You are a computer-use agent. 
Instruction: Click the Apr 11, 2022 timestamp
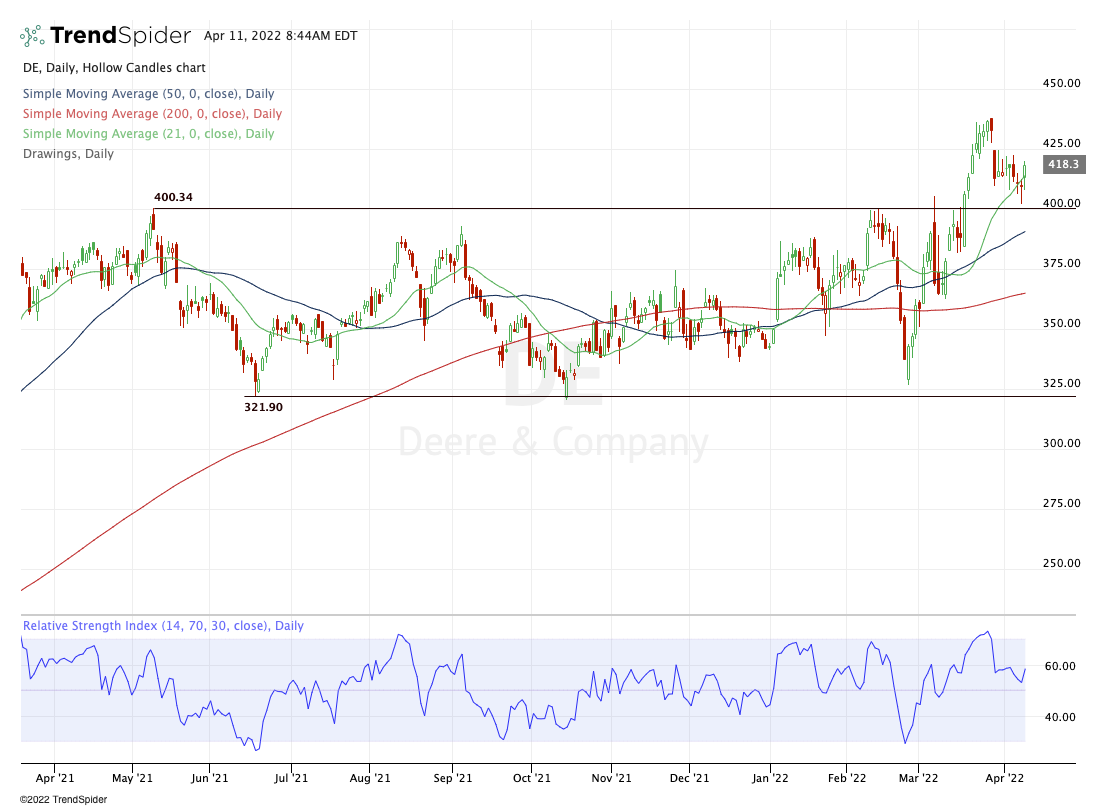[x=274, y=36]
